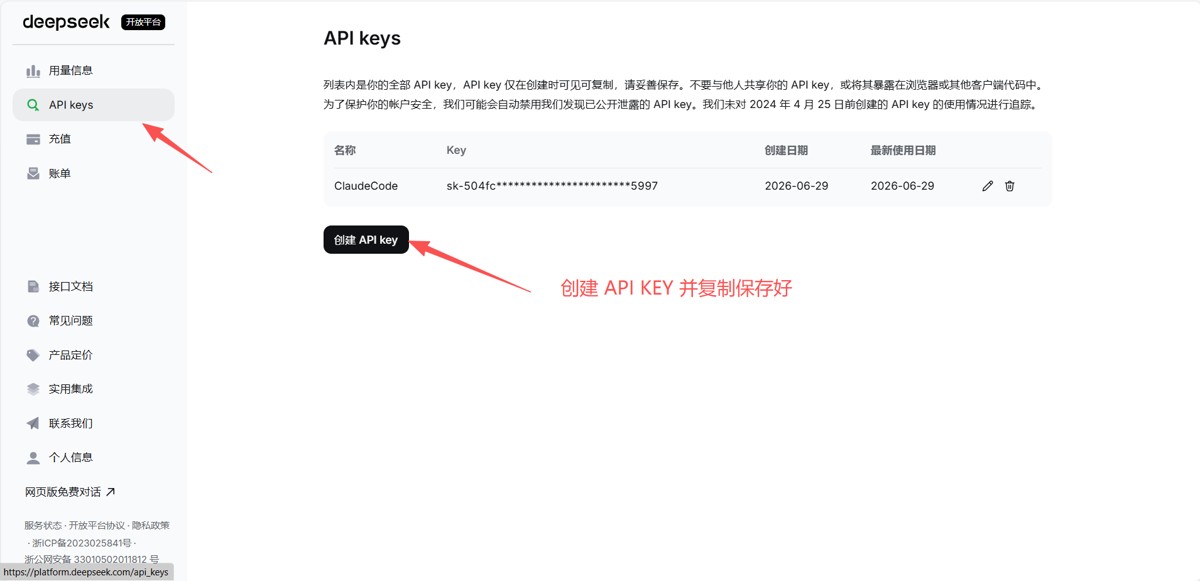Click the 服务状态 footer link

click(43, 525)
